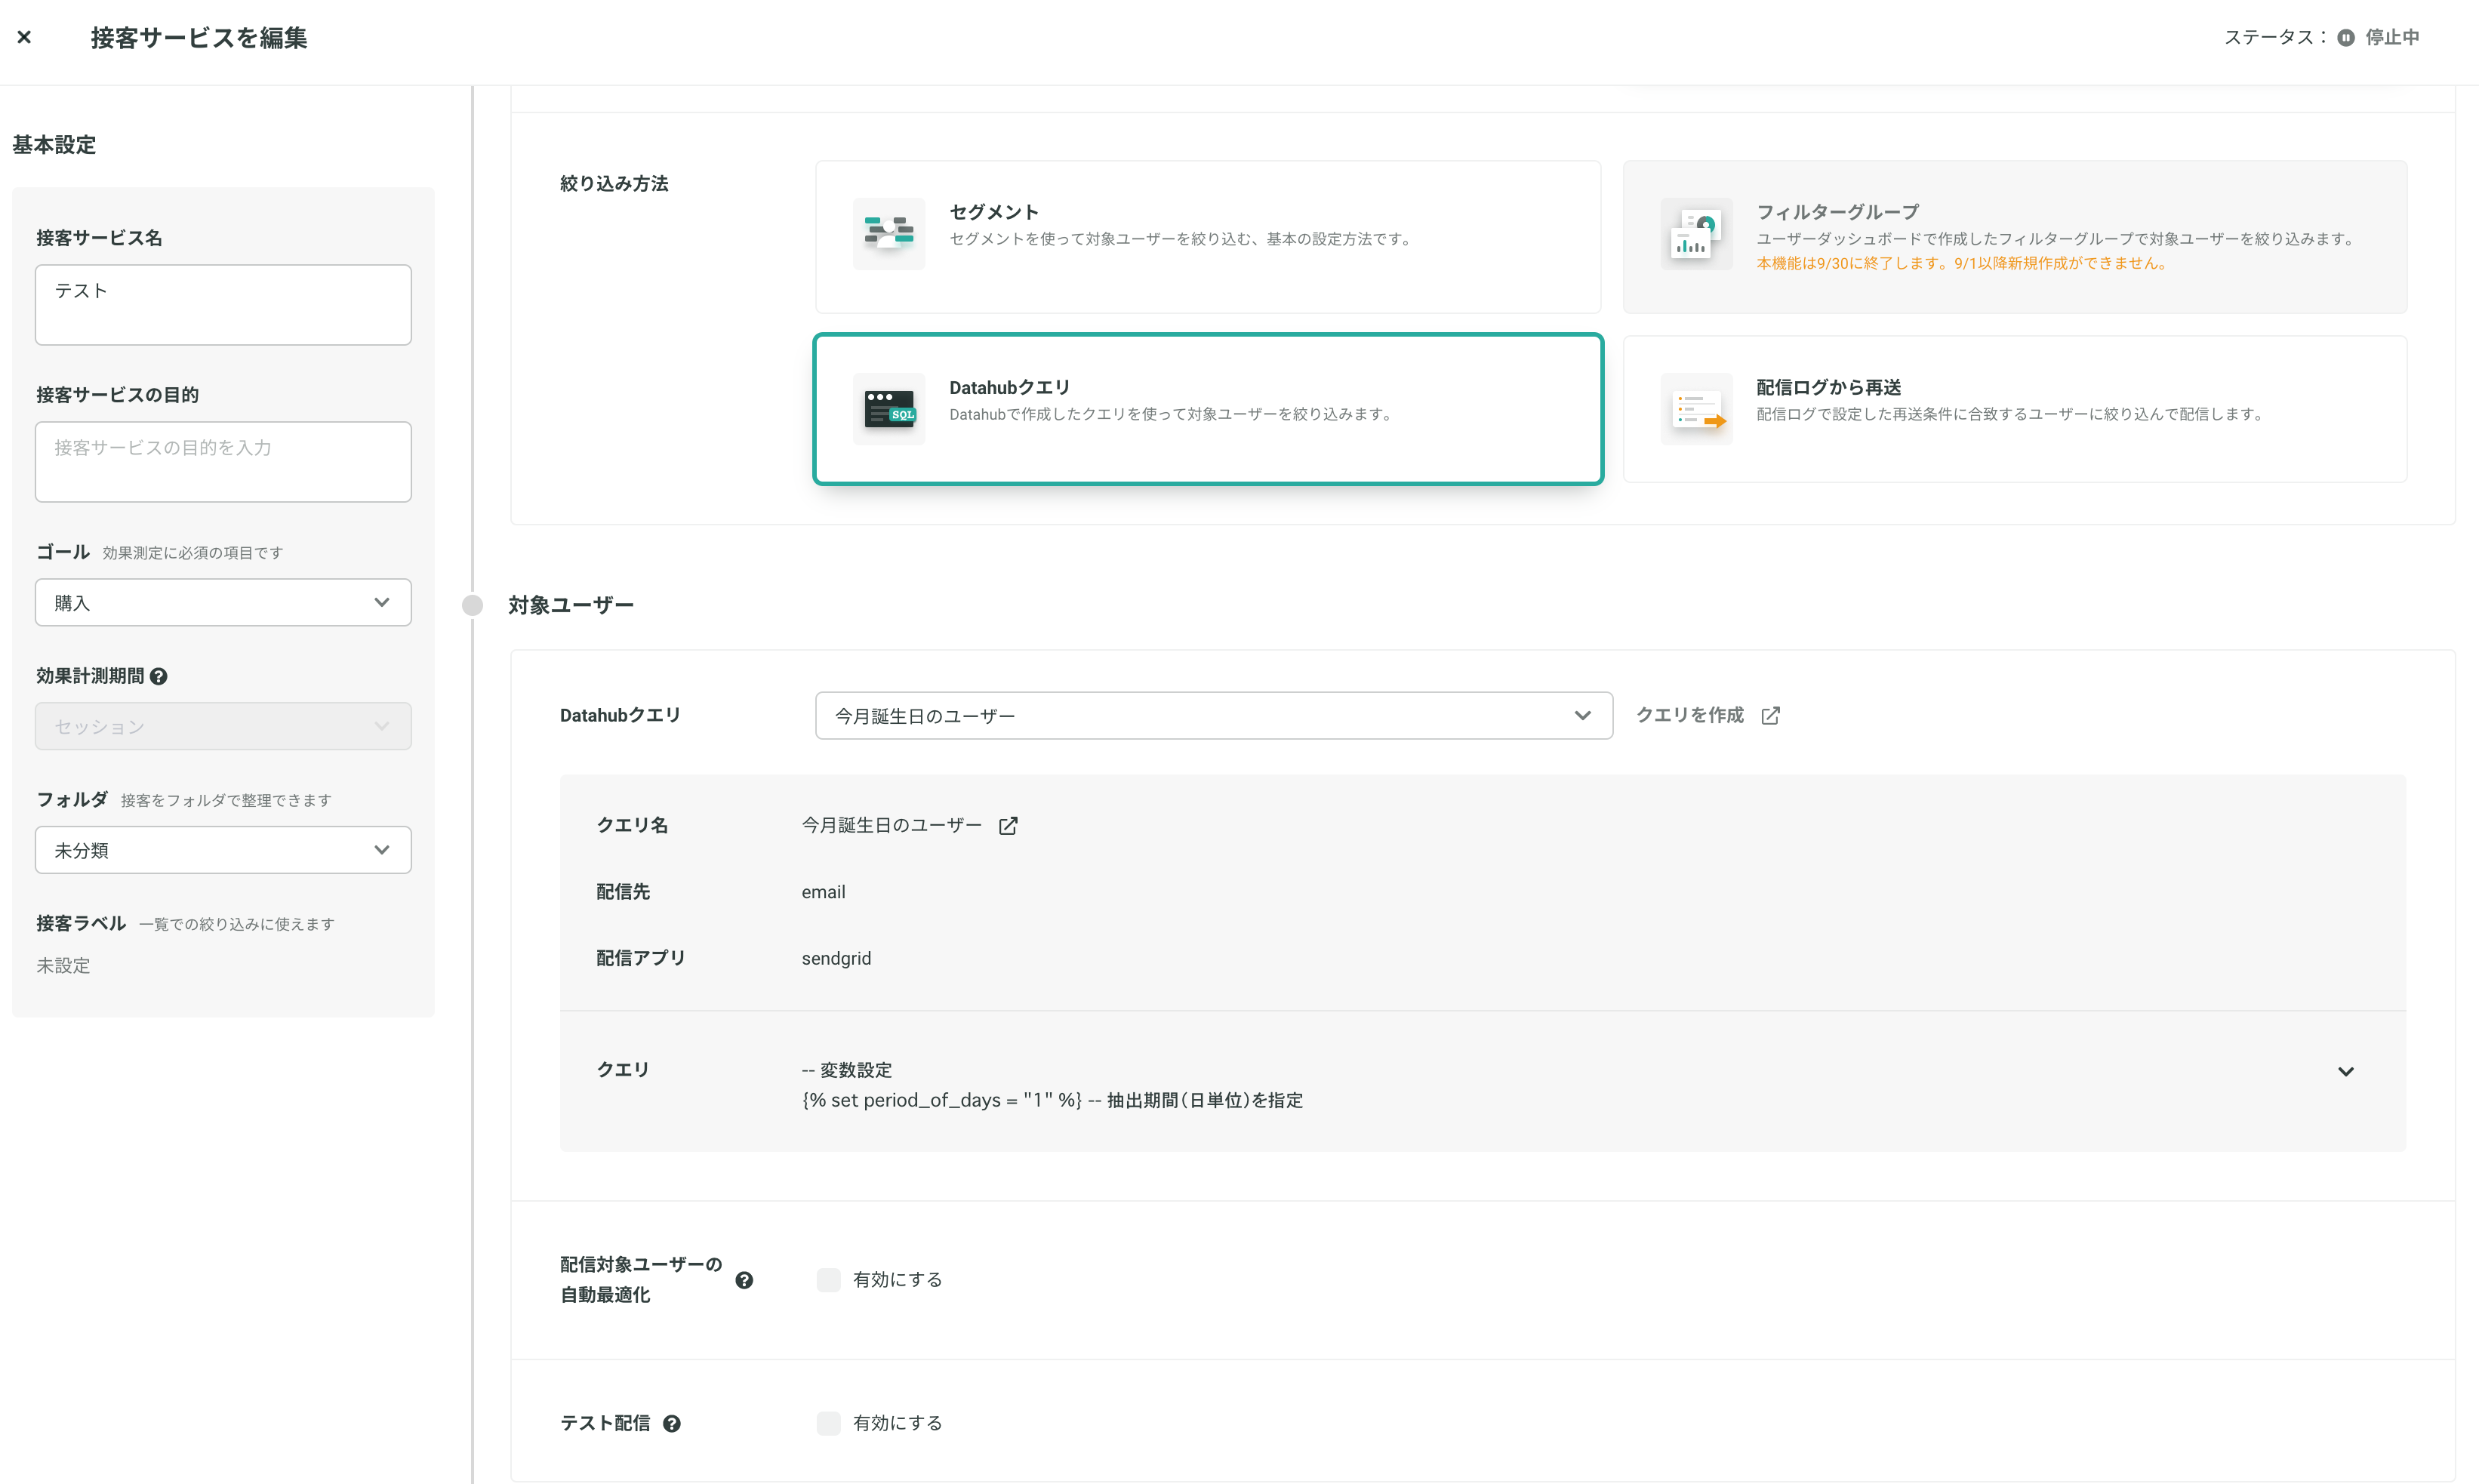Click the セグメント method icon
The width and height of the screenshot is (2479, 1484).
tap(889, 233)
